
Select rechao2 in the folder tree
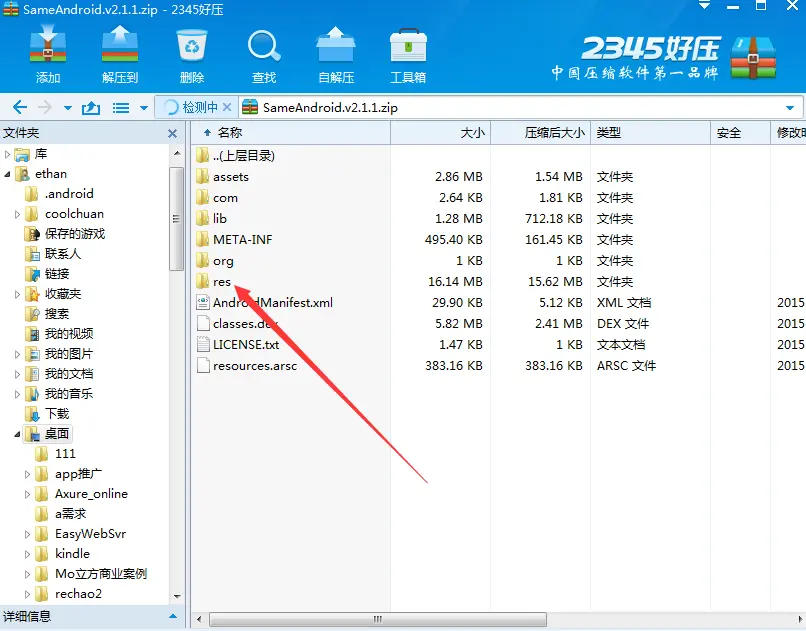coord(69,594)
